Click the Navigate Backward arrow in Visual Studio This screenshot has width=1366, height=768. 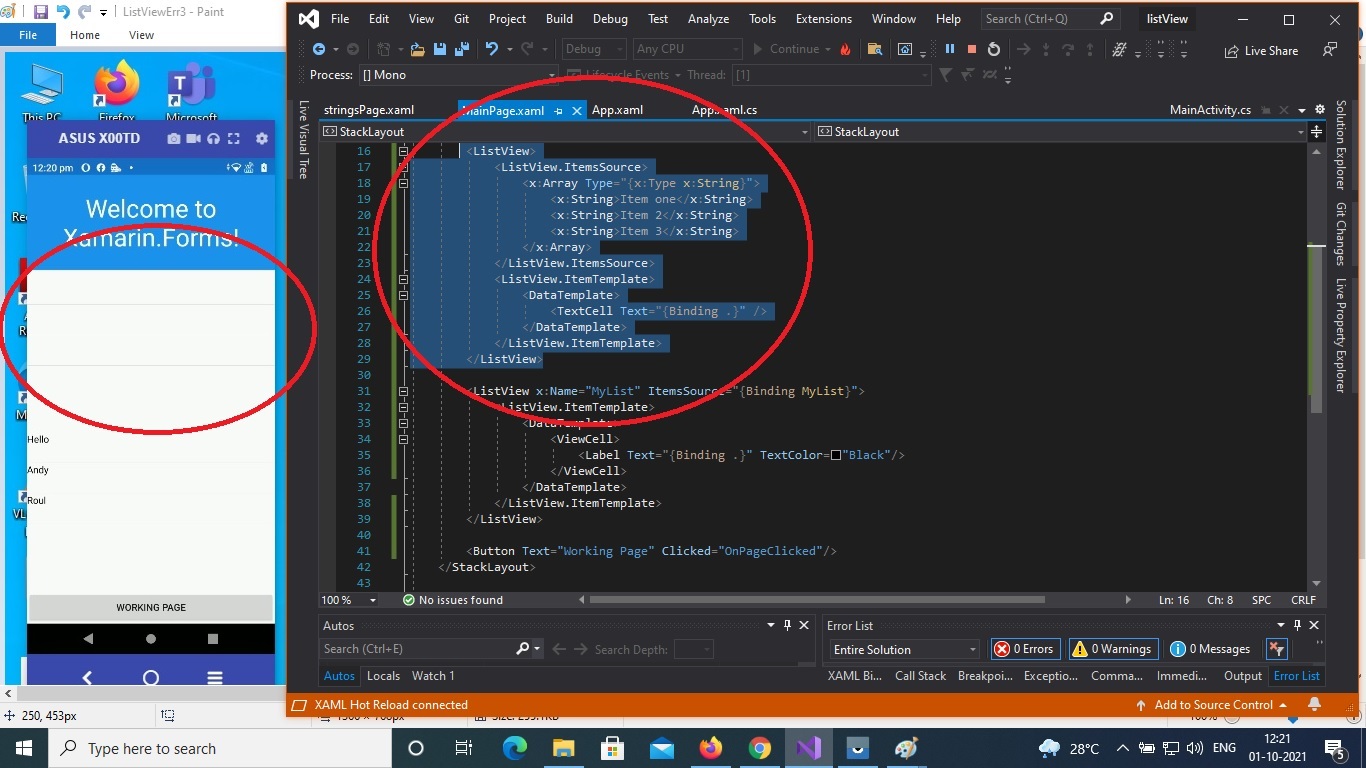click(x=319, y=49)
